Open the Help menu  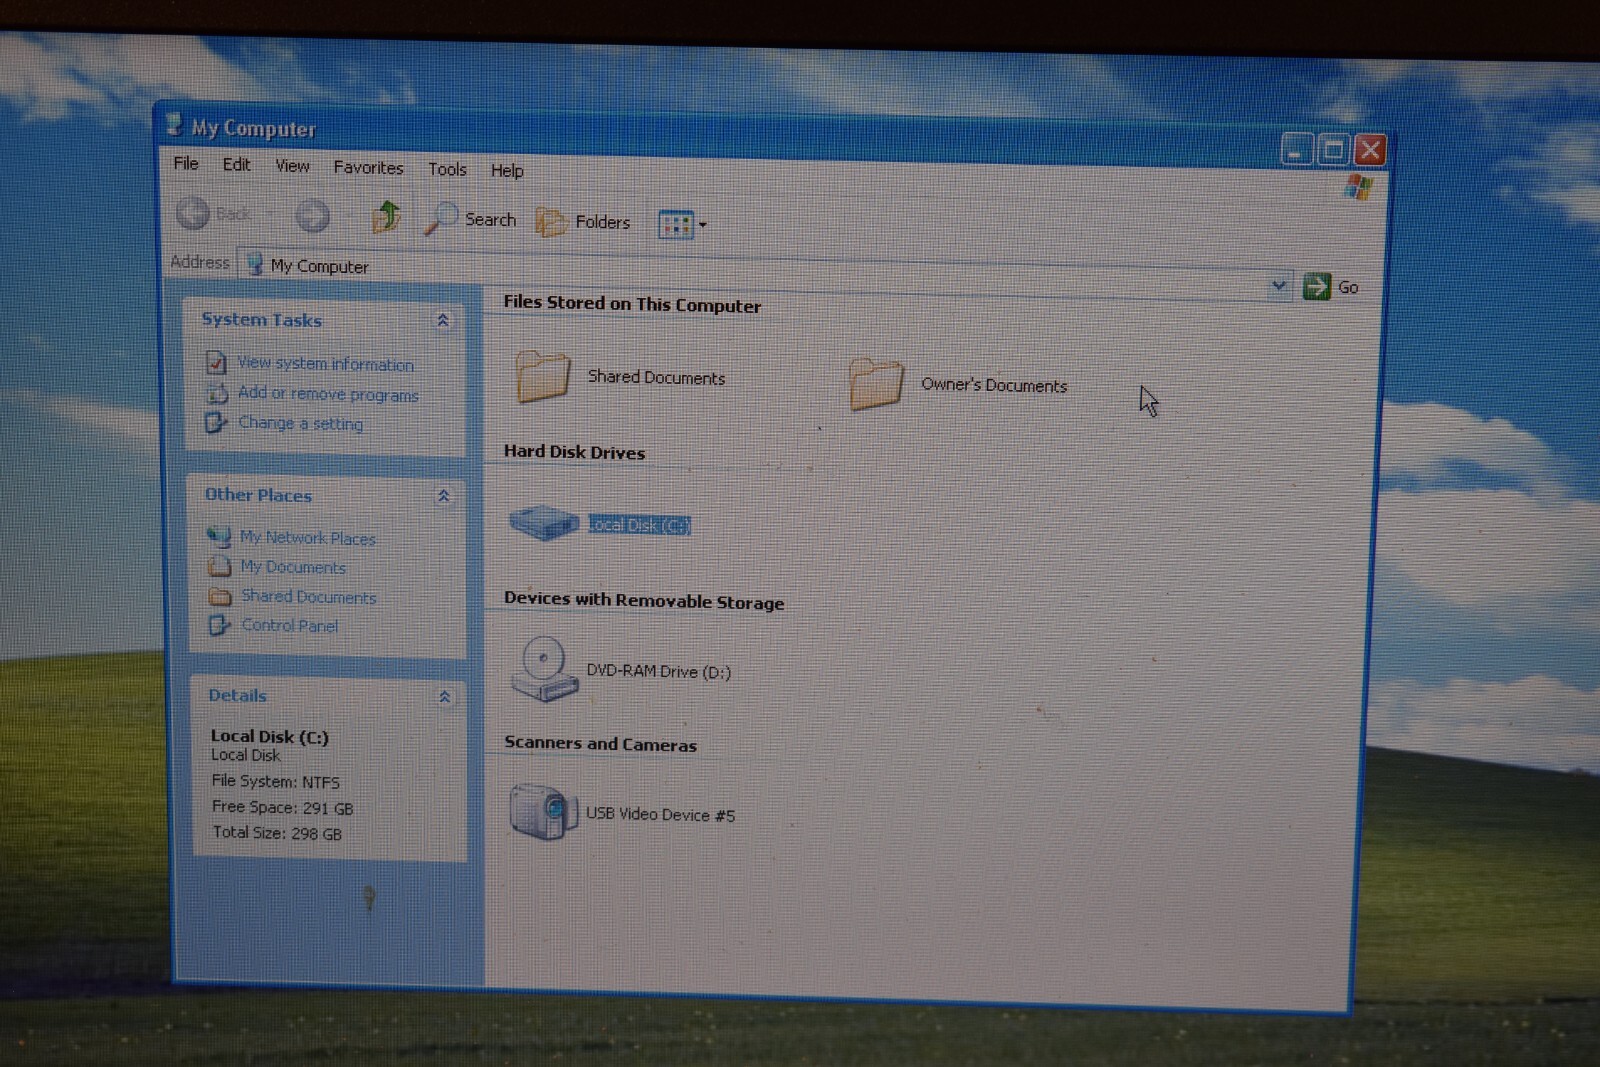pyautogui.click(x=507, y=170)
